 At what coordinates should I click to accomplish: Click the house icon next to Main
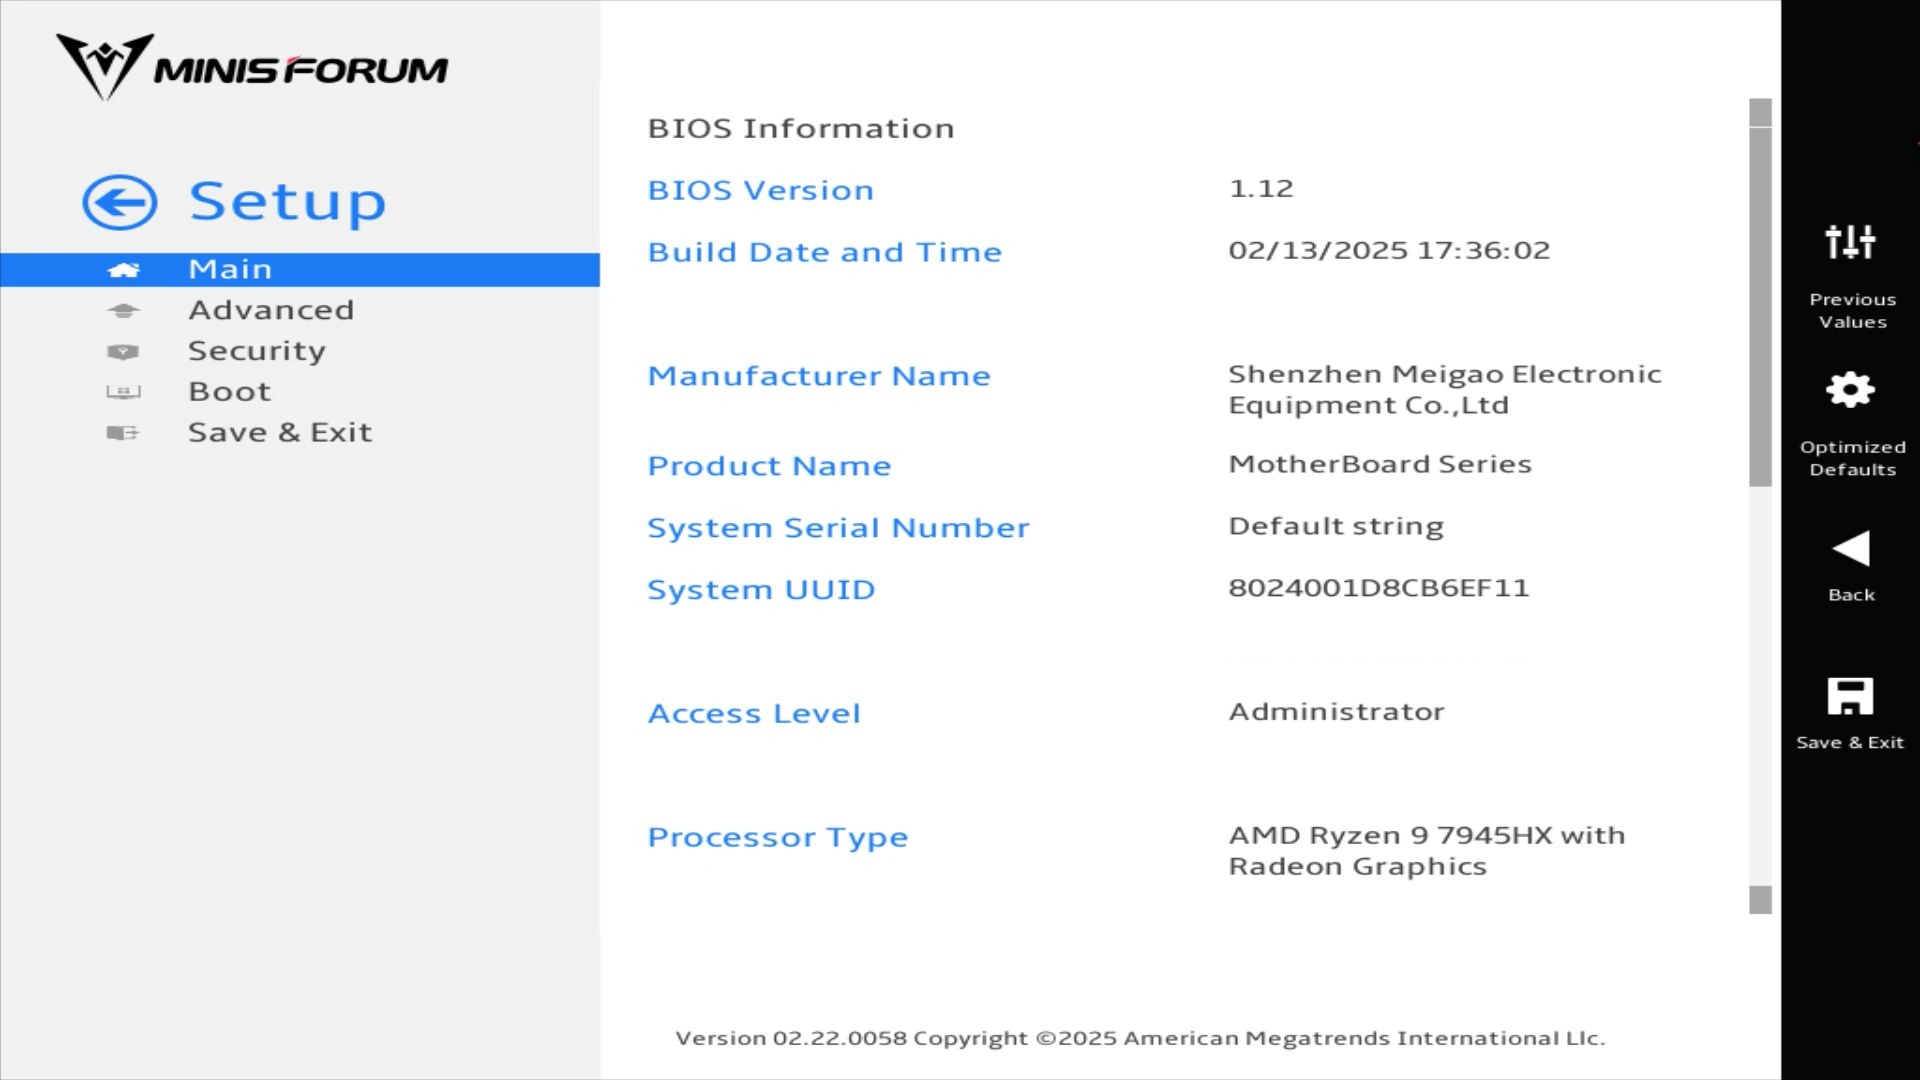(x=123, y=270)
